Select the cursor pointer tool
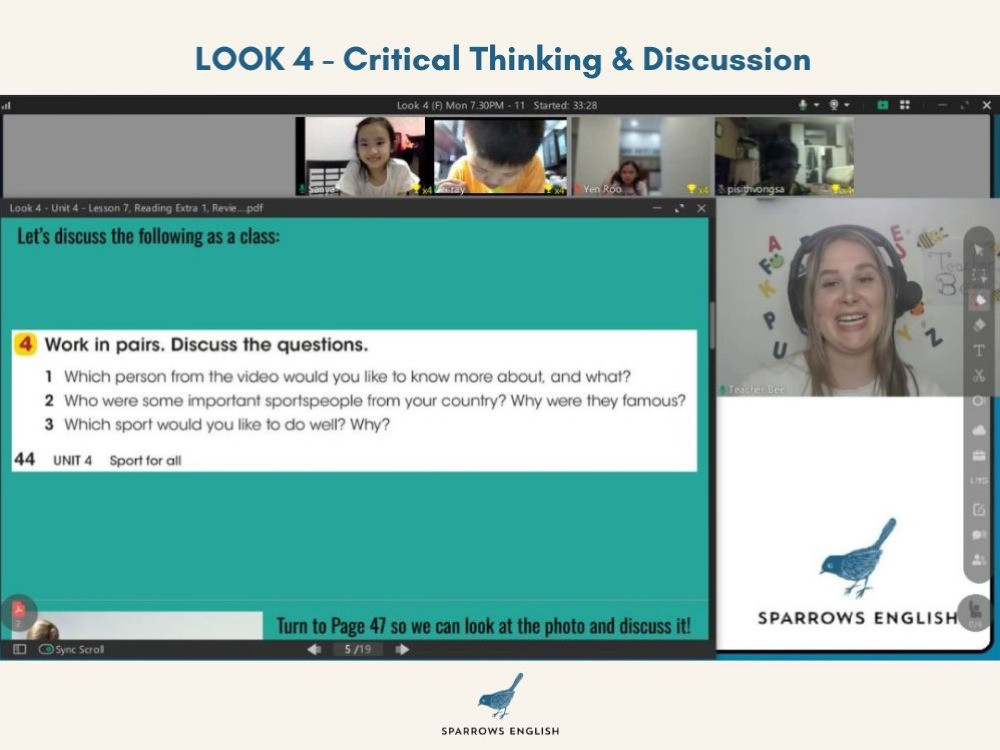 pos(979,249)
